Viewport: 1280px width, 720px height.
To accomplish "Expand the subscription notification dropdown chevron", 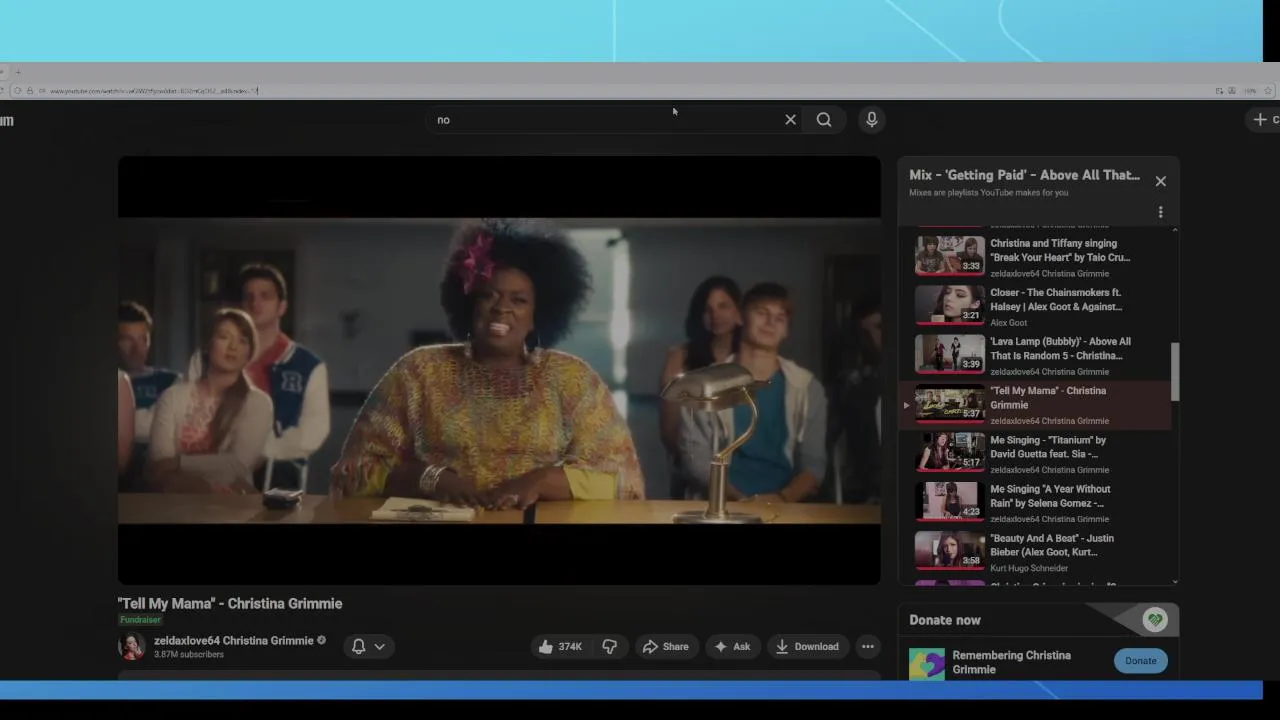I will click(x=380, y=647).
